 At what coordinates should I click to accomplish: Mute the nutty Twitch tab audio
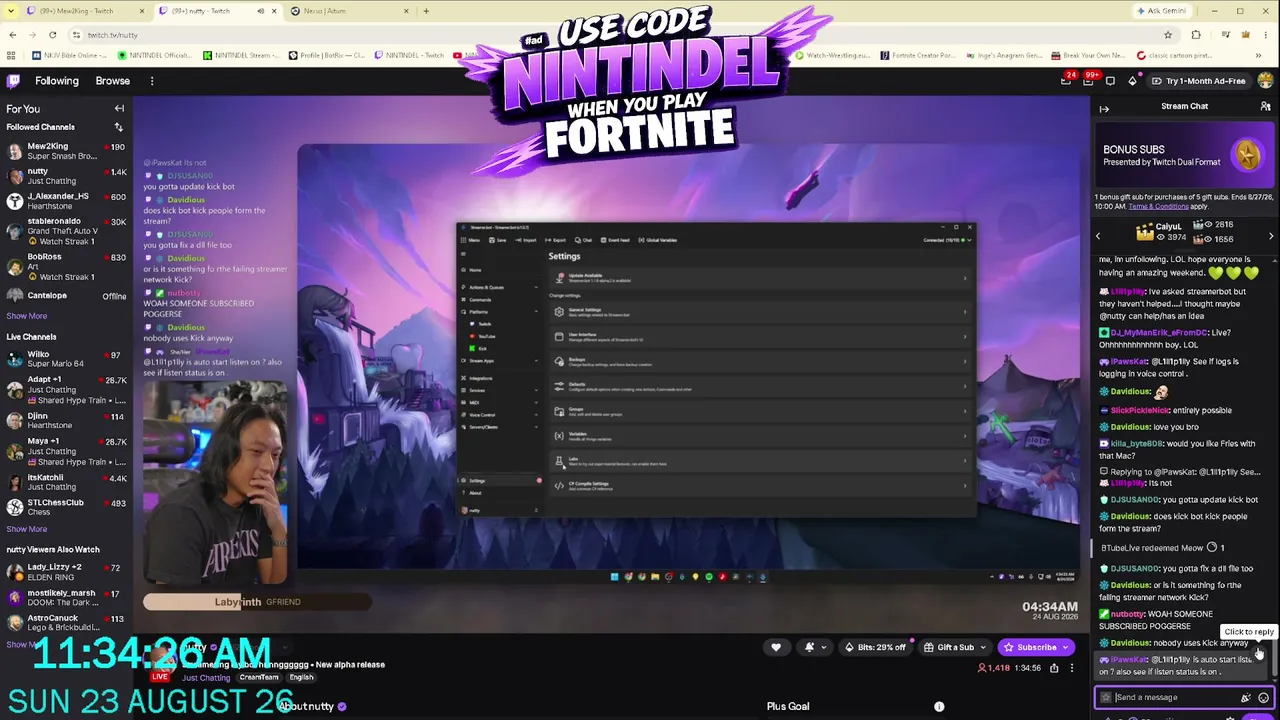pos(260,11)
